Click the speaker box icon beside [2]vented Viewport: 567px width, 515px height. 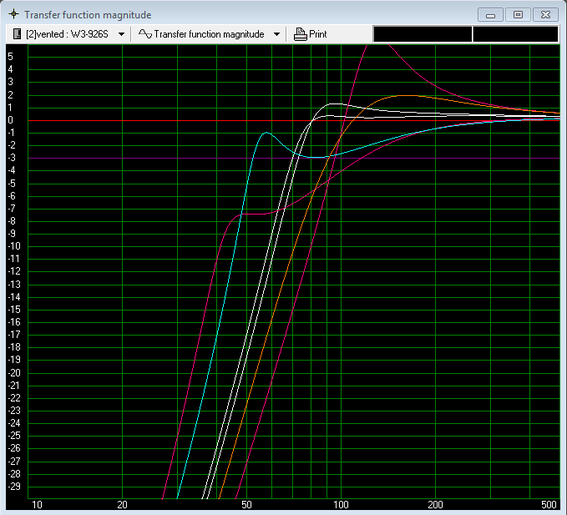[17, 34]
